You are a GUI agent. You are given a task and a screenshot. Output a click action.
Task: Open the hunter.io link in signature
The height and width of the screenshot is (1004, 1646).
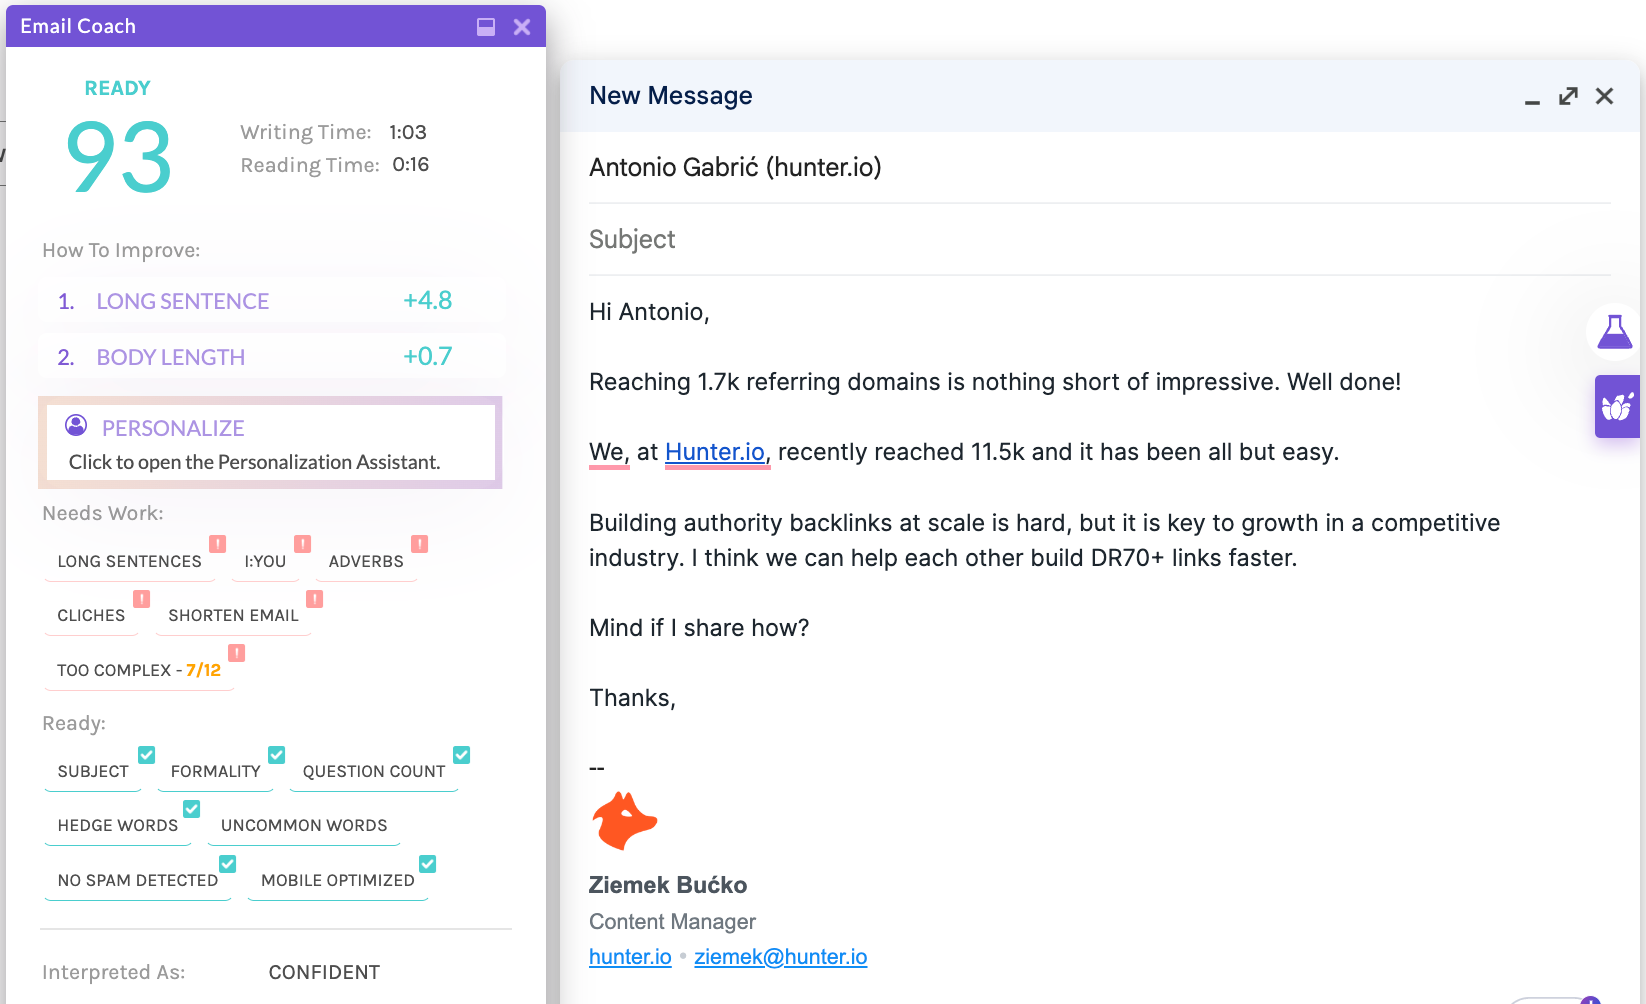click(x=630, y=957)
